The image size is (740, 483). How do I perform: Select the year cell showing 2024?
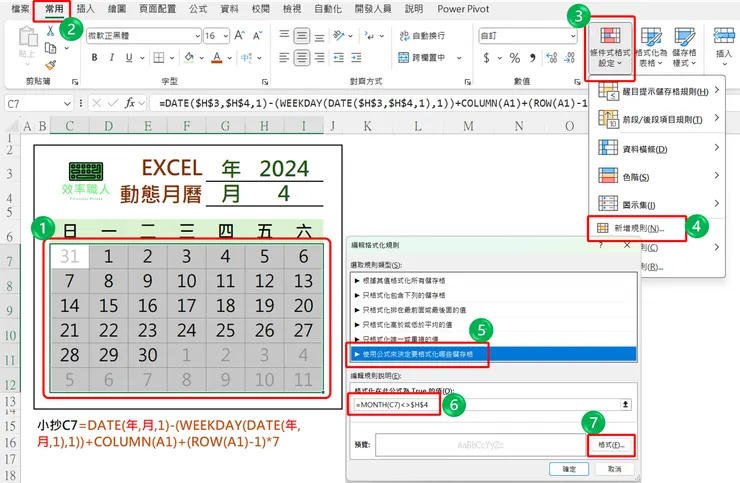click(284, 169)
